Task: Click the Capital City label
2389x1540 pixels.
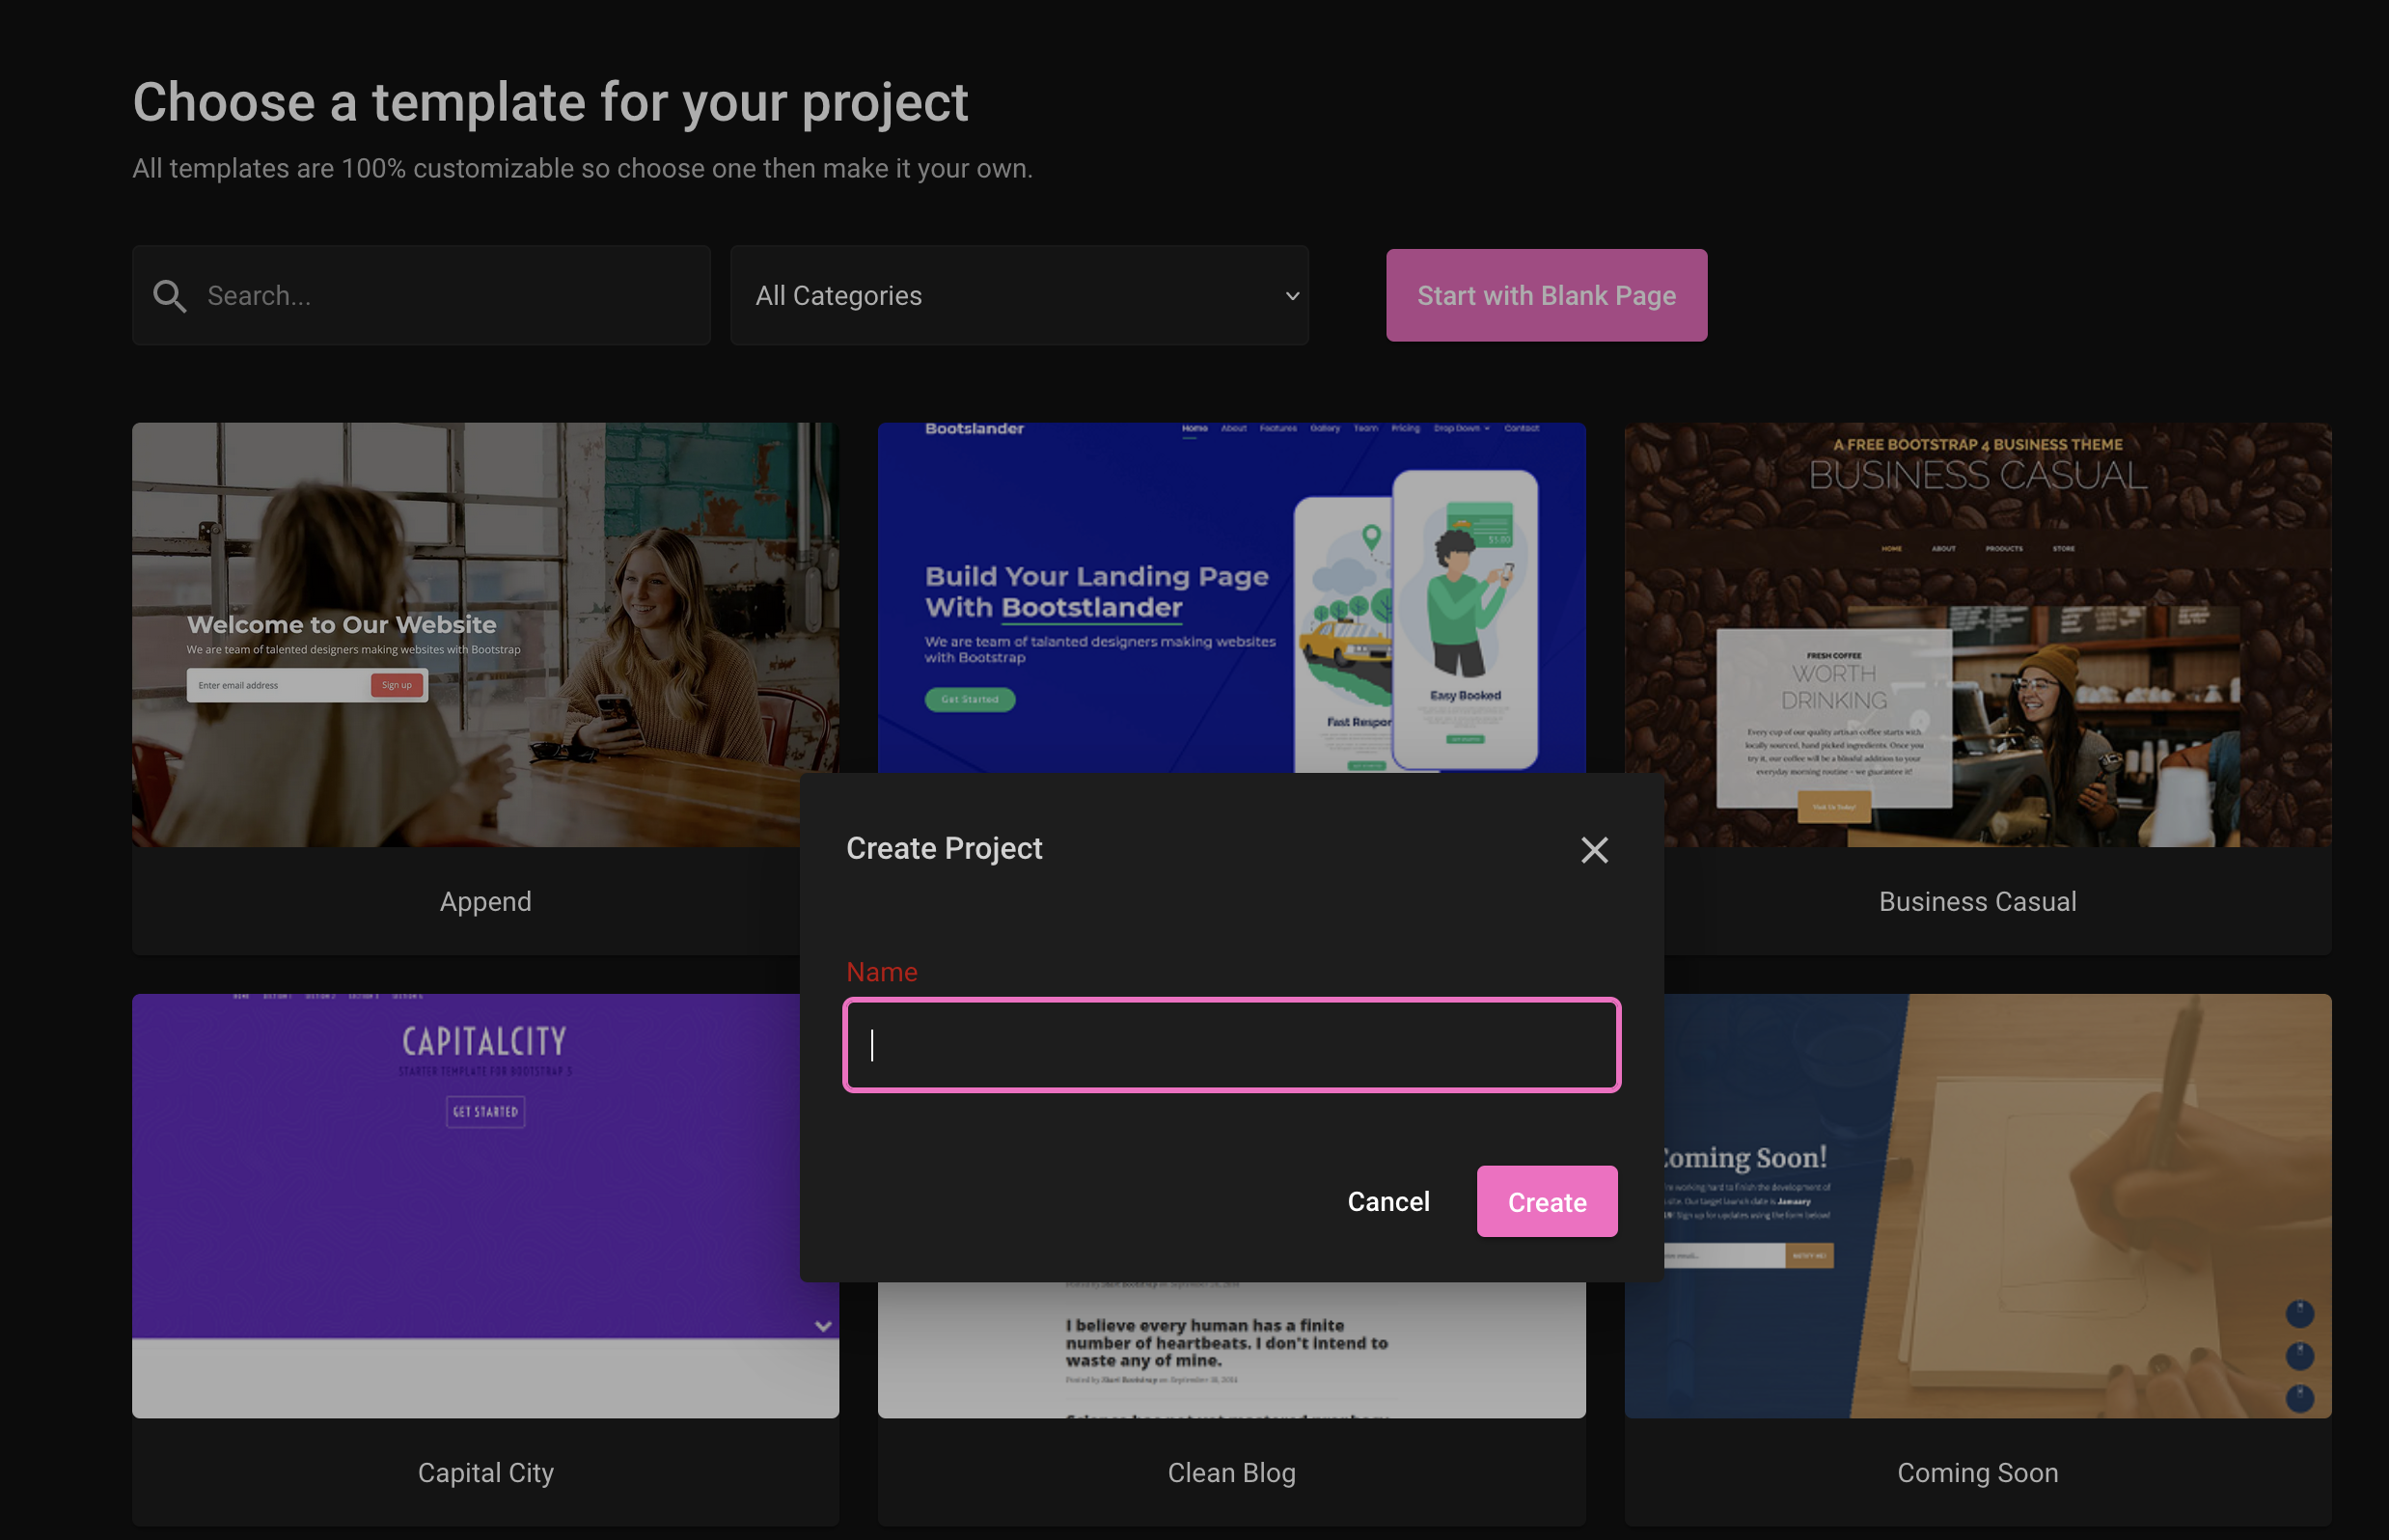Action: point(485,1473)
